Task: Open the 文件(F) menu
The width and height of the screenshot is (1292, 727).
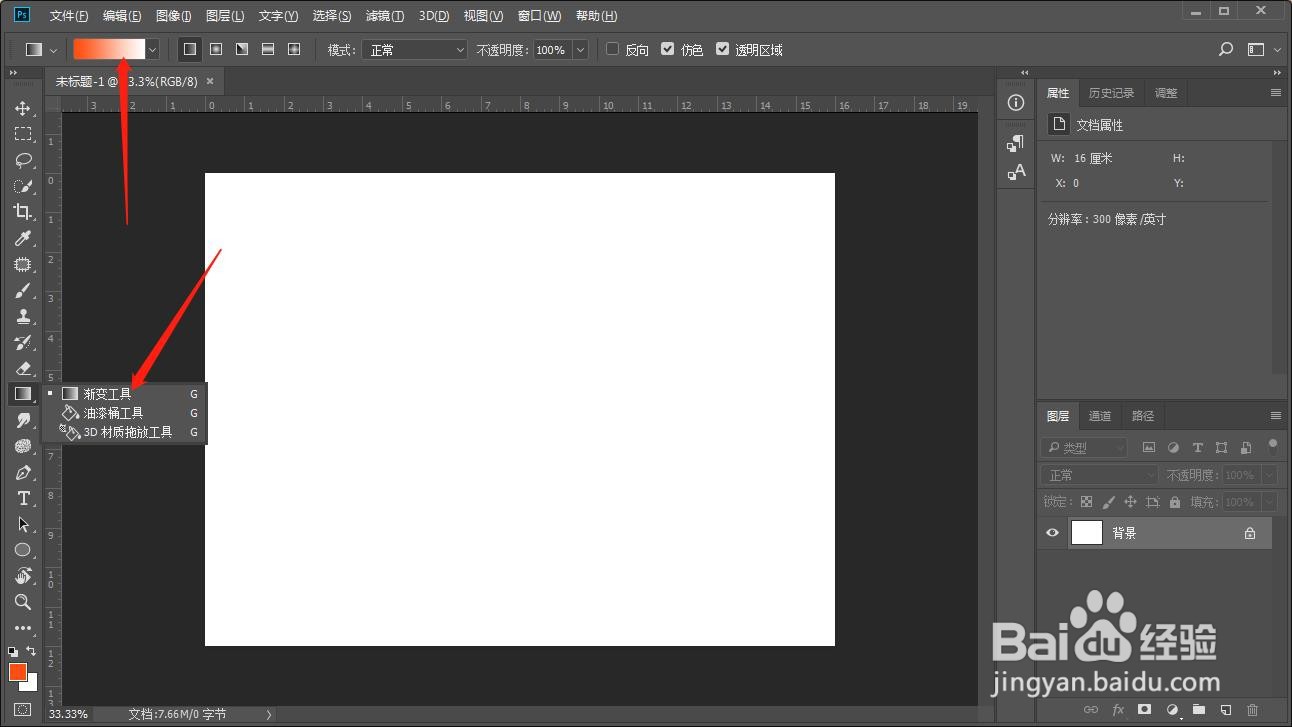Action: click(x=69, y=16)
